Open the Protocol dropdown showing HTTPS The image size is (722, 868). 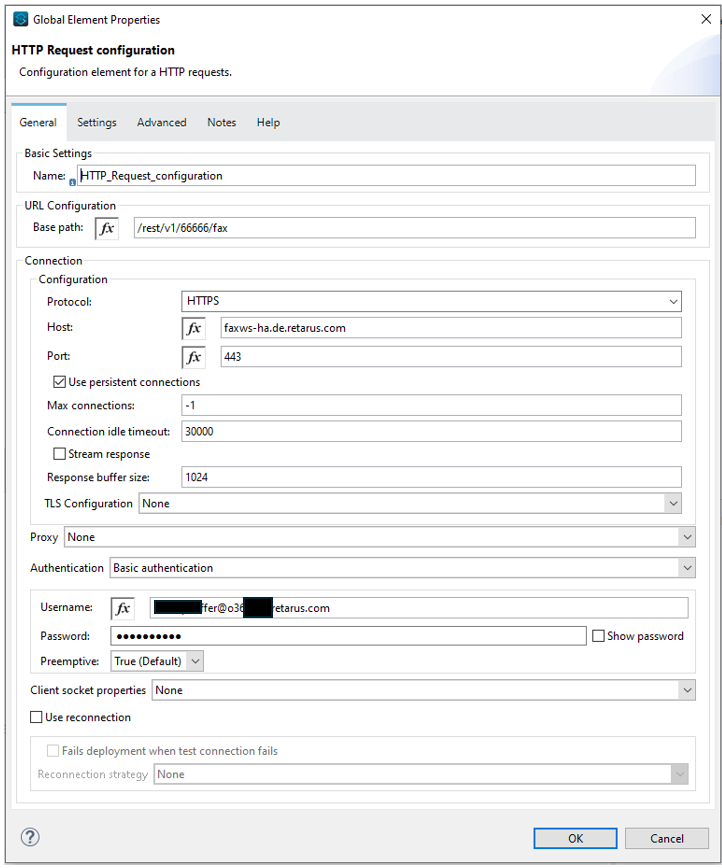[x=431, y=301]
